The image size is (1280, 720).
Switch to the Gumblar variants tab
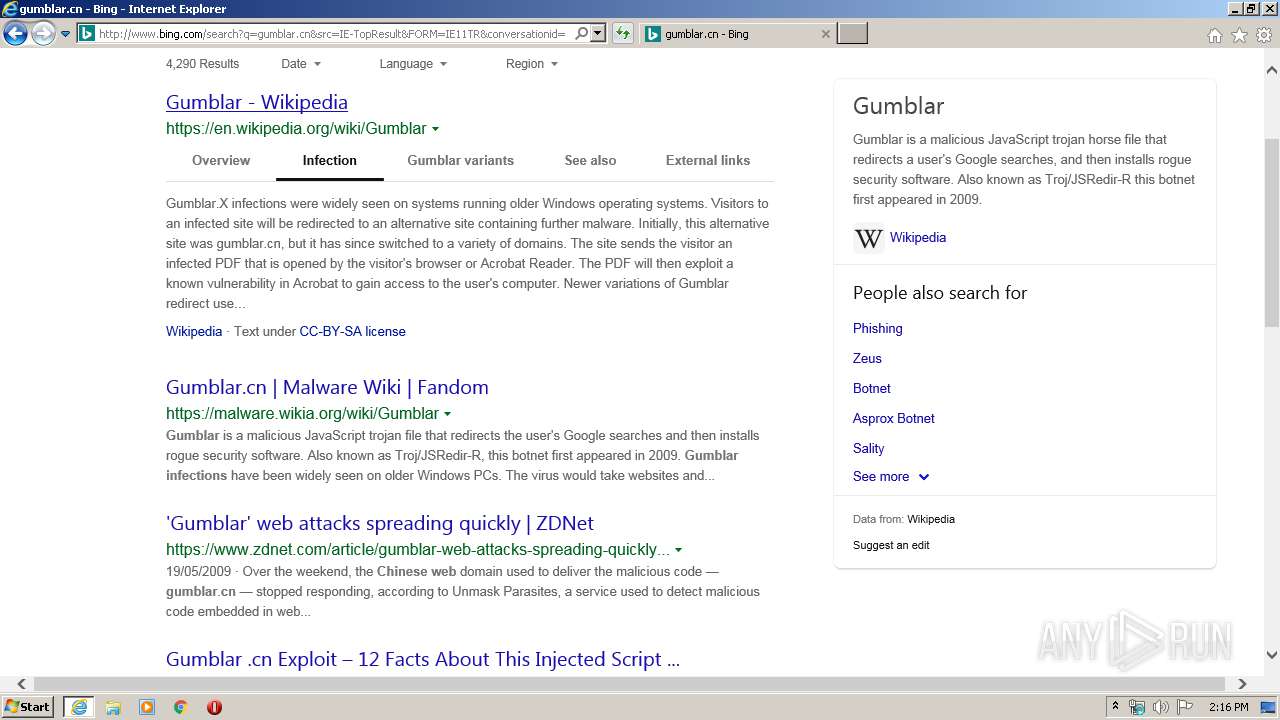tap(460, 160)
